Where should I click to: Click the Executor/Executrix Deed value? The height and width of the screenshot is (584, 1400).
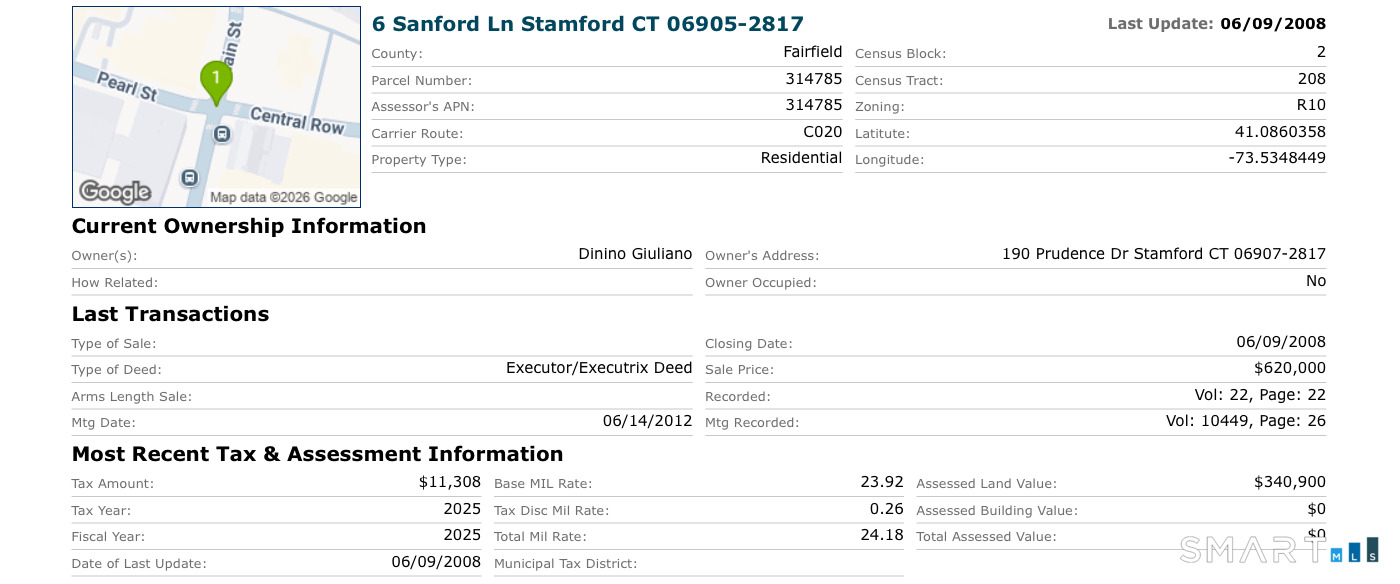599,368
